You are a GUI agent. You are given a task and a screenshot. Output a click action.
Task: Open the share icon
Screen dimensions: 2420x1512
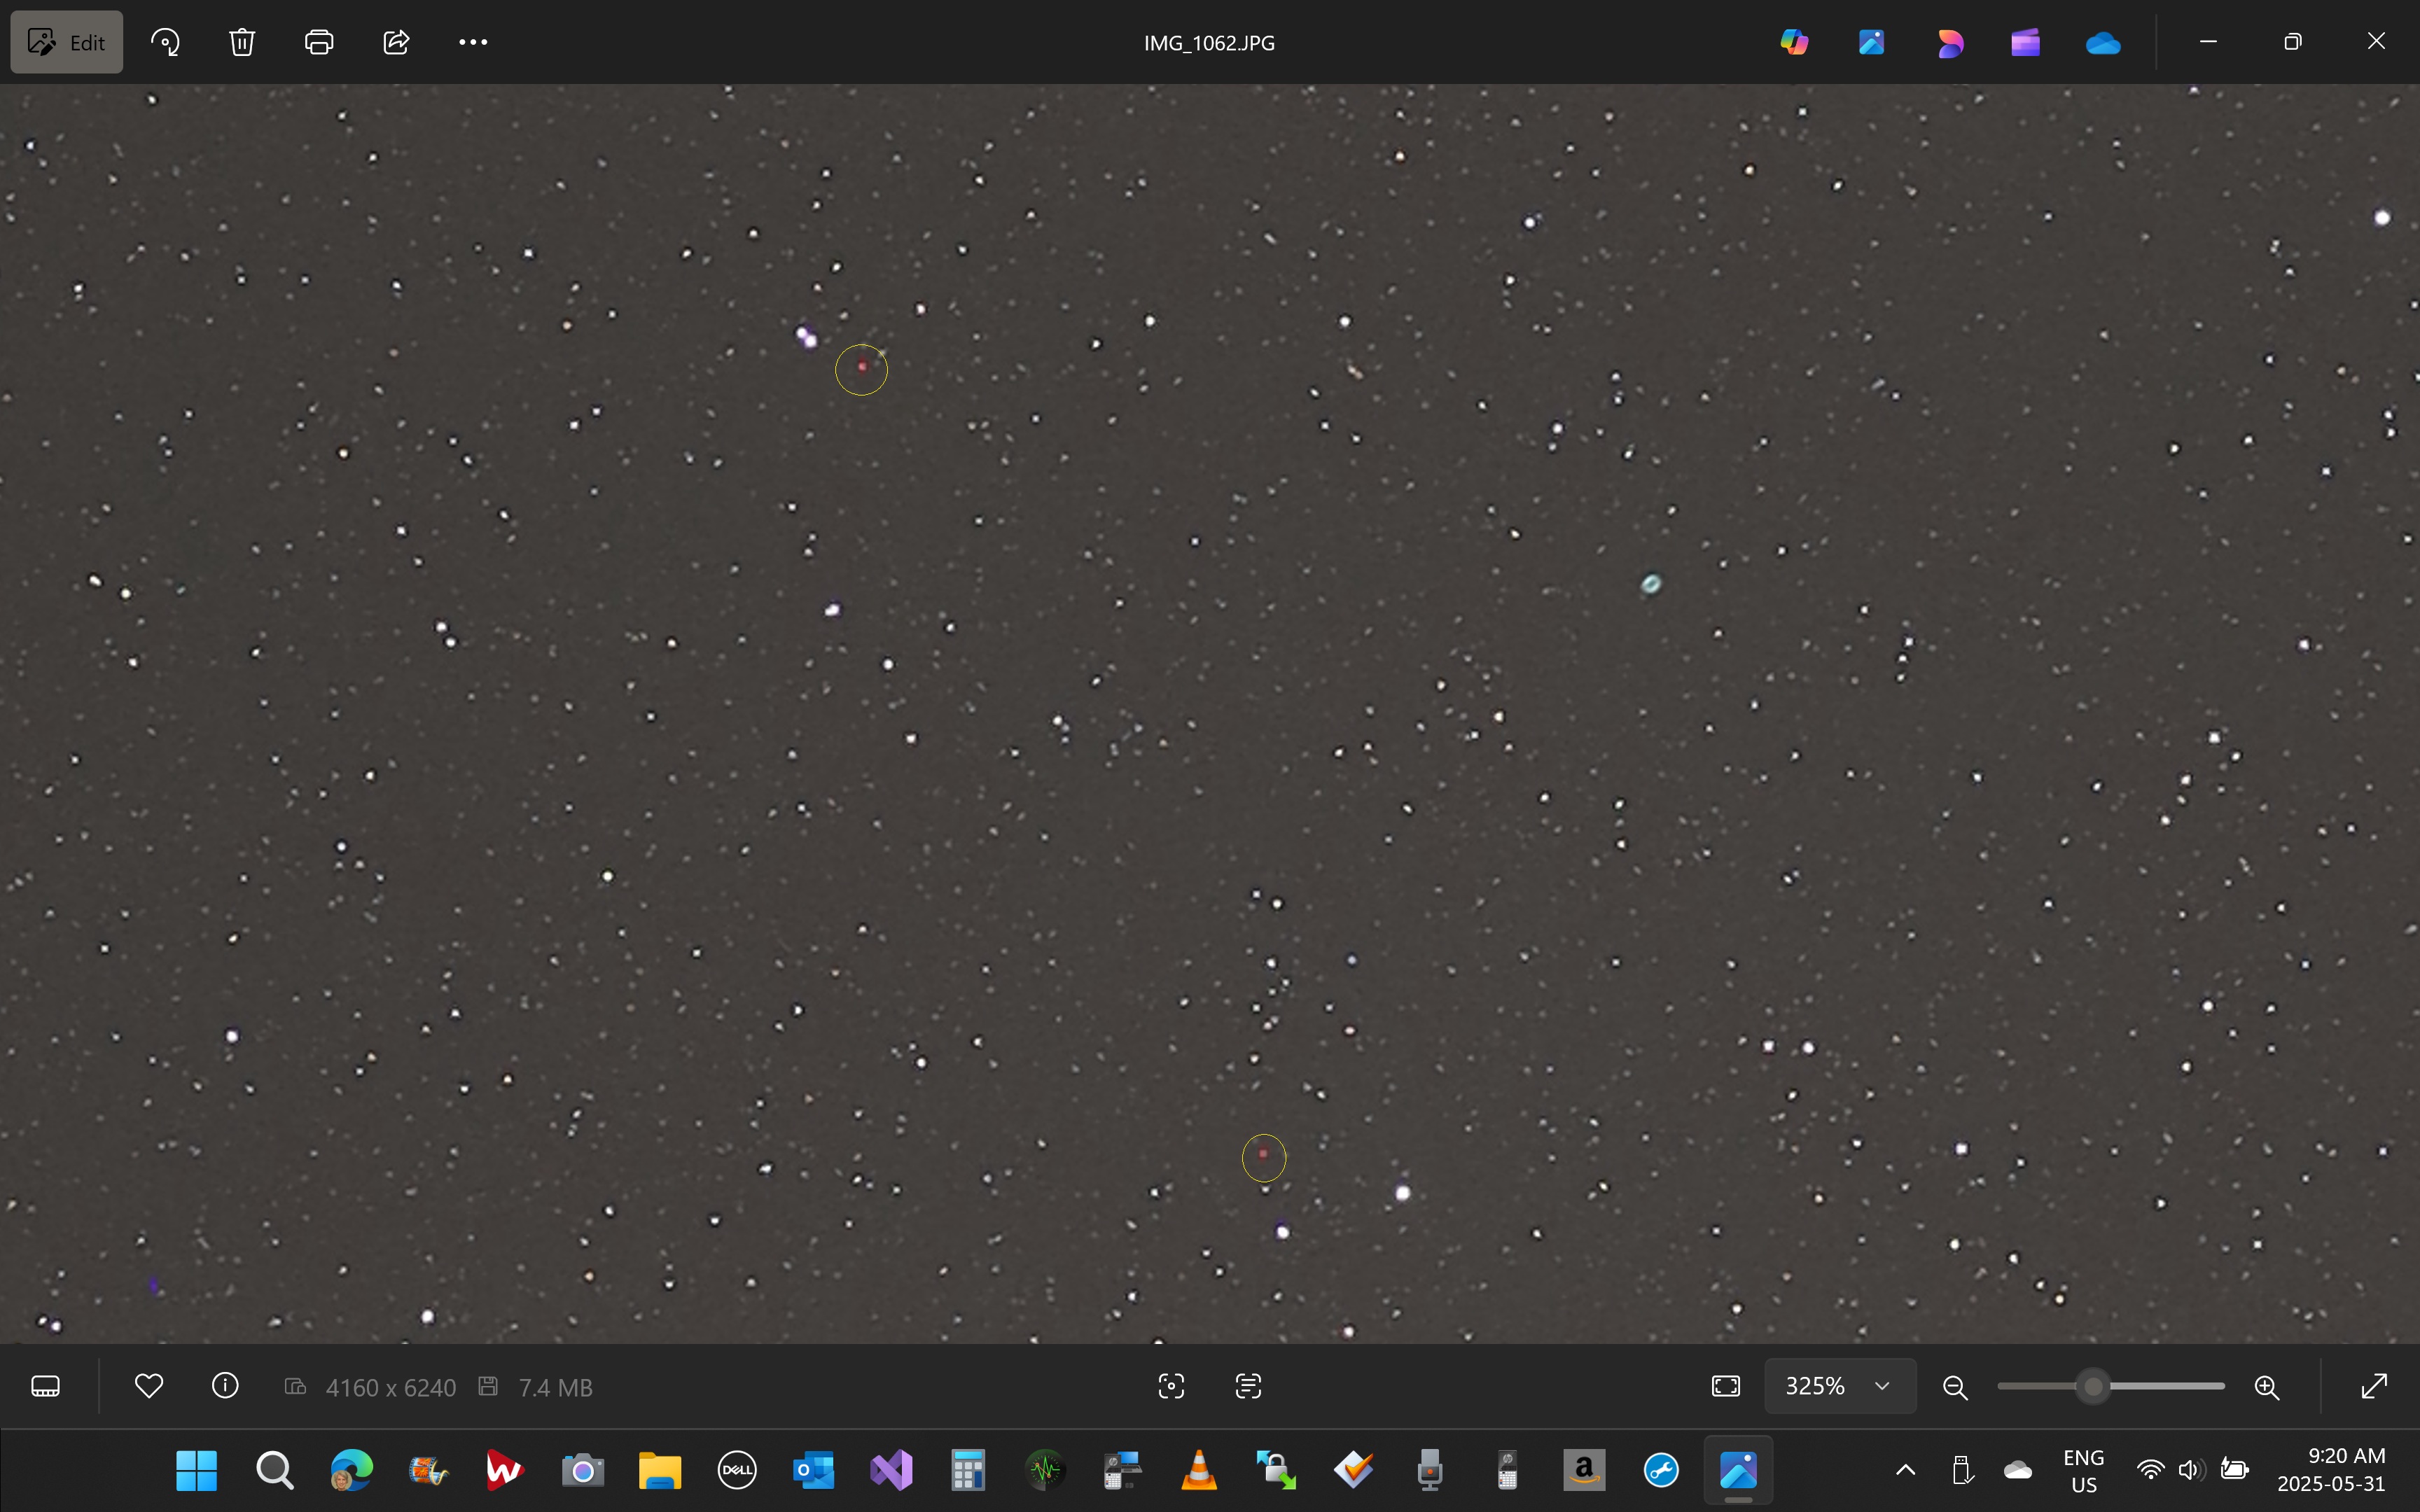pyautogui.click(x=396, y=42)
